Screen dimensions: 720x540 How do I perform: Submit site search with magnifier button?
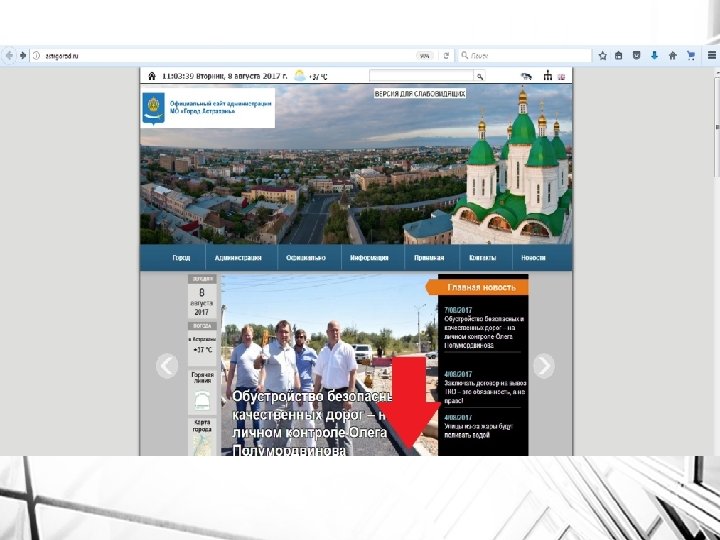click(x=479, y=76)
